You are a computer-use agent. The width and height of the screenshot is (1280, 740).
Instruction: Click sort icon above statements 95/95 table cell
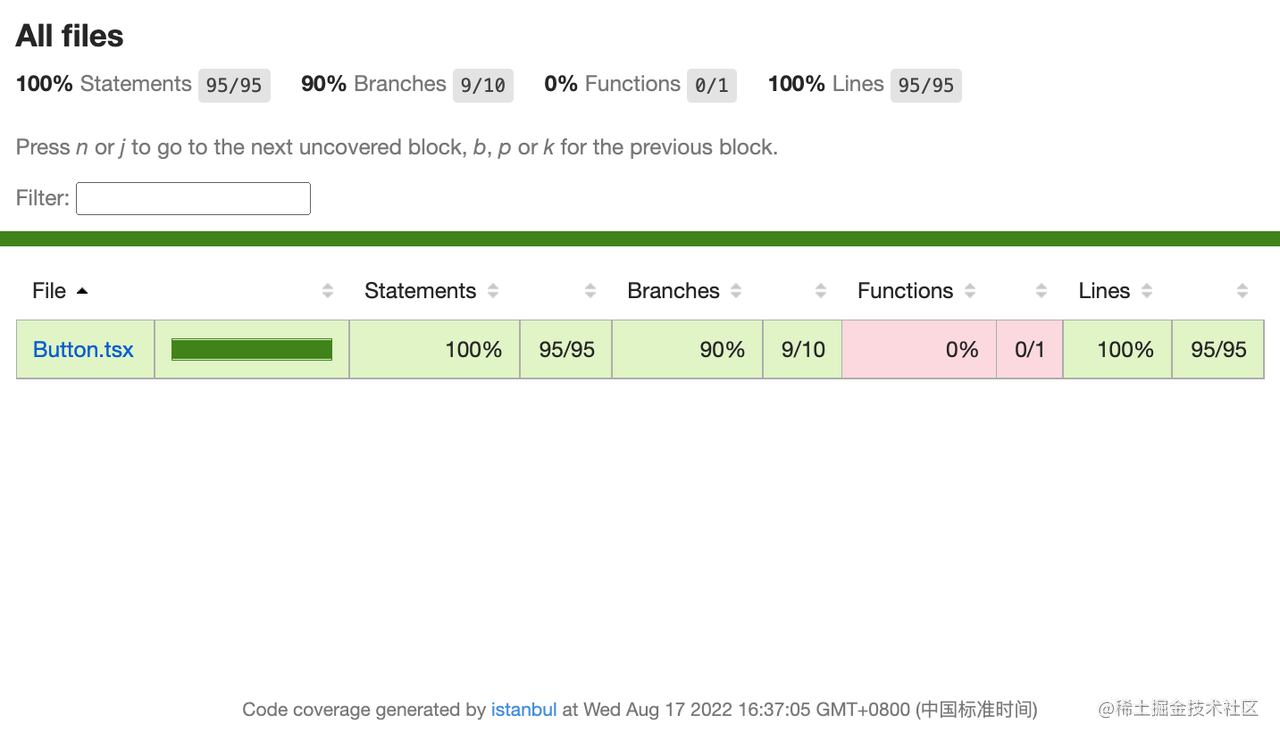click(x=590, y=291)
